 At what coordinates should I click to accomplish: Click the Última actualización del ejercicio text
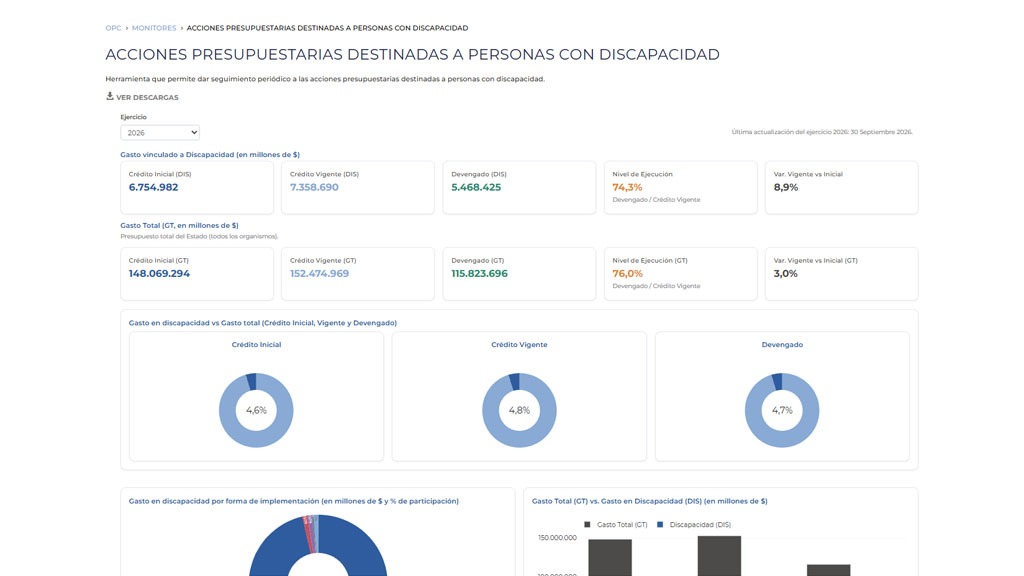click(822, 132)
